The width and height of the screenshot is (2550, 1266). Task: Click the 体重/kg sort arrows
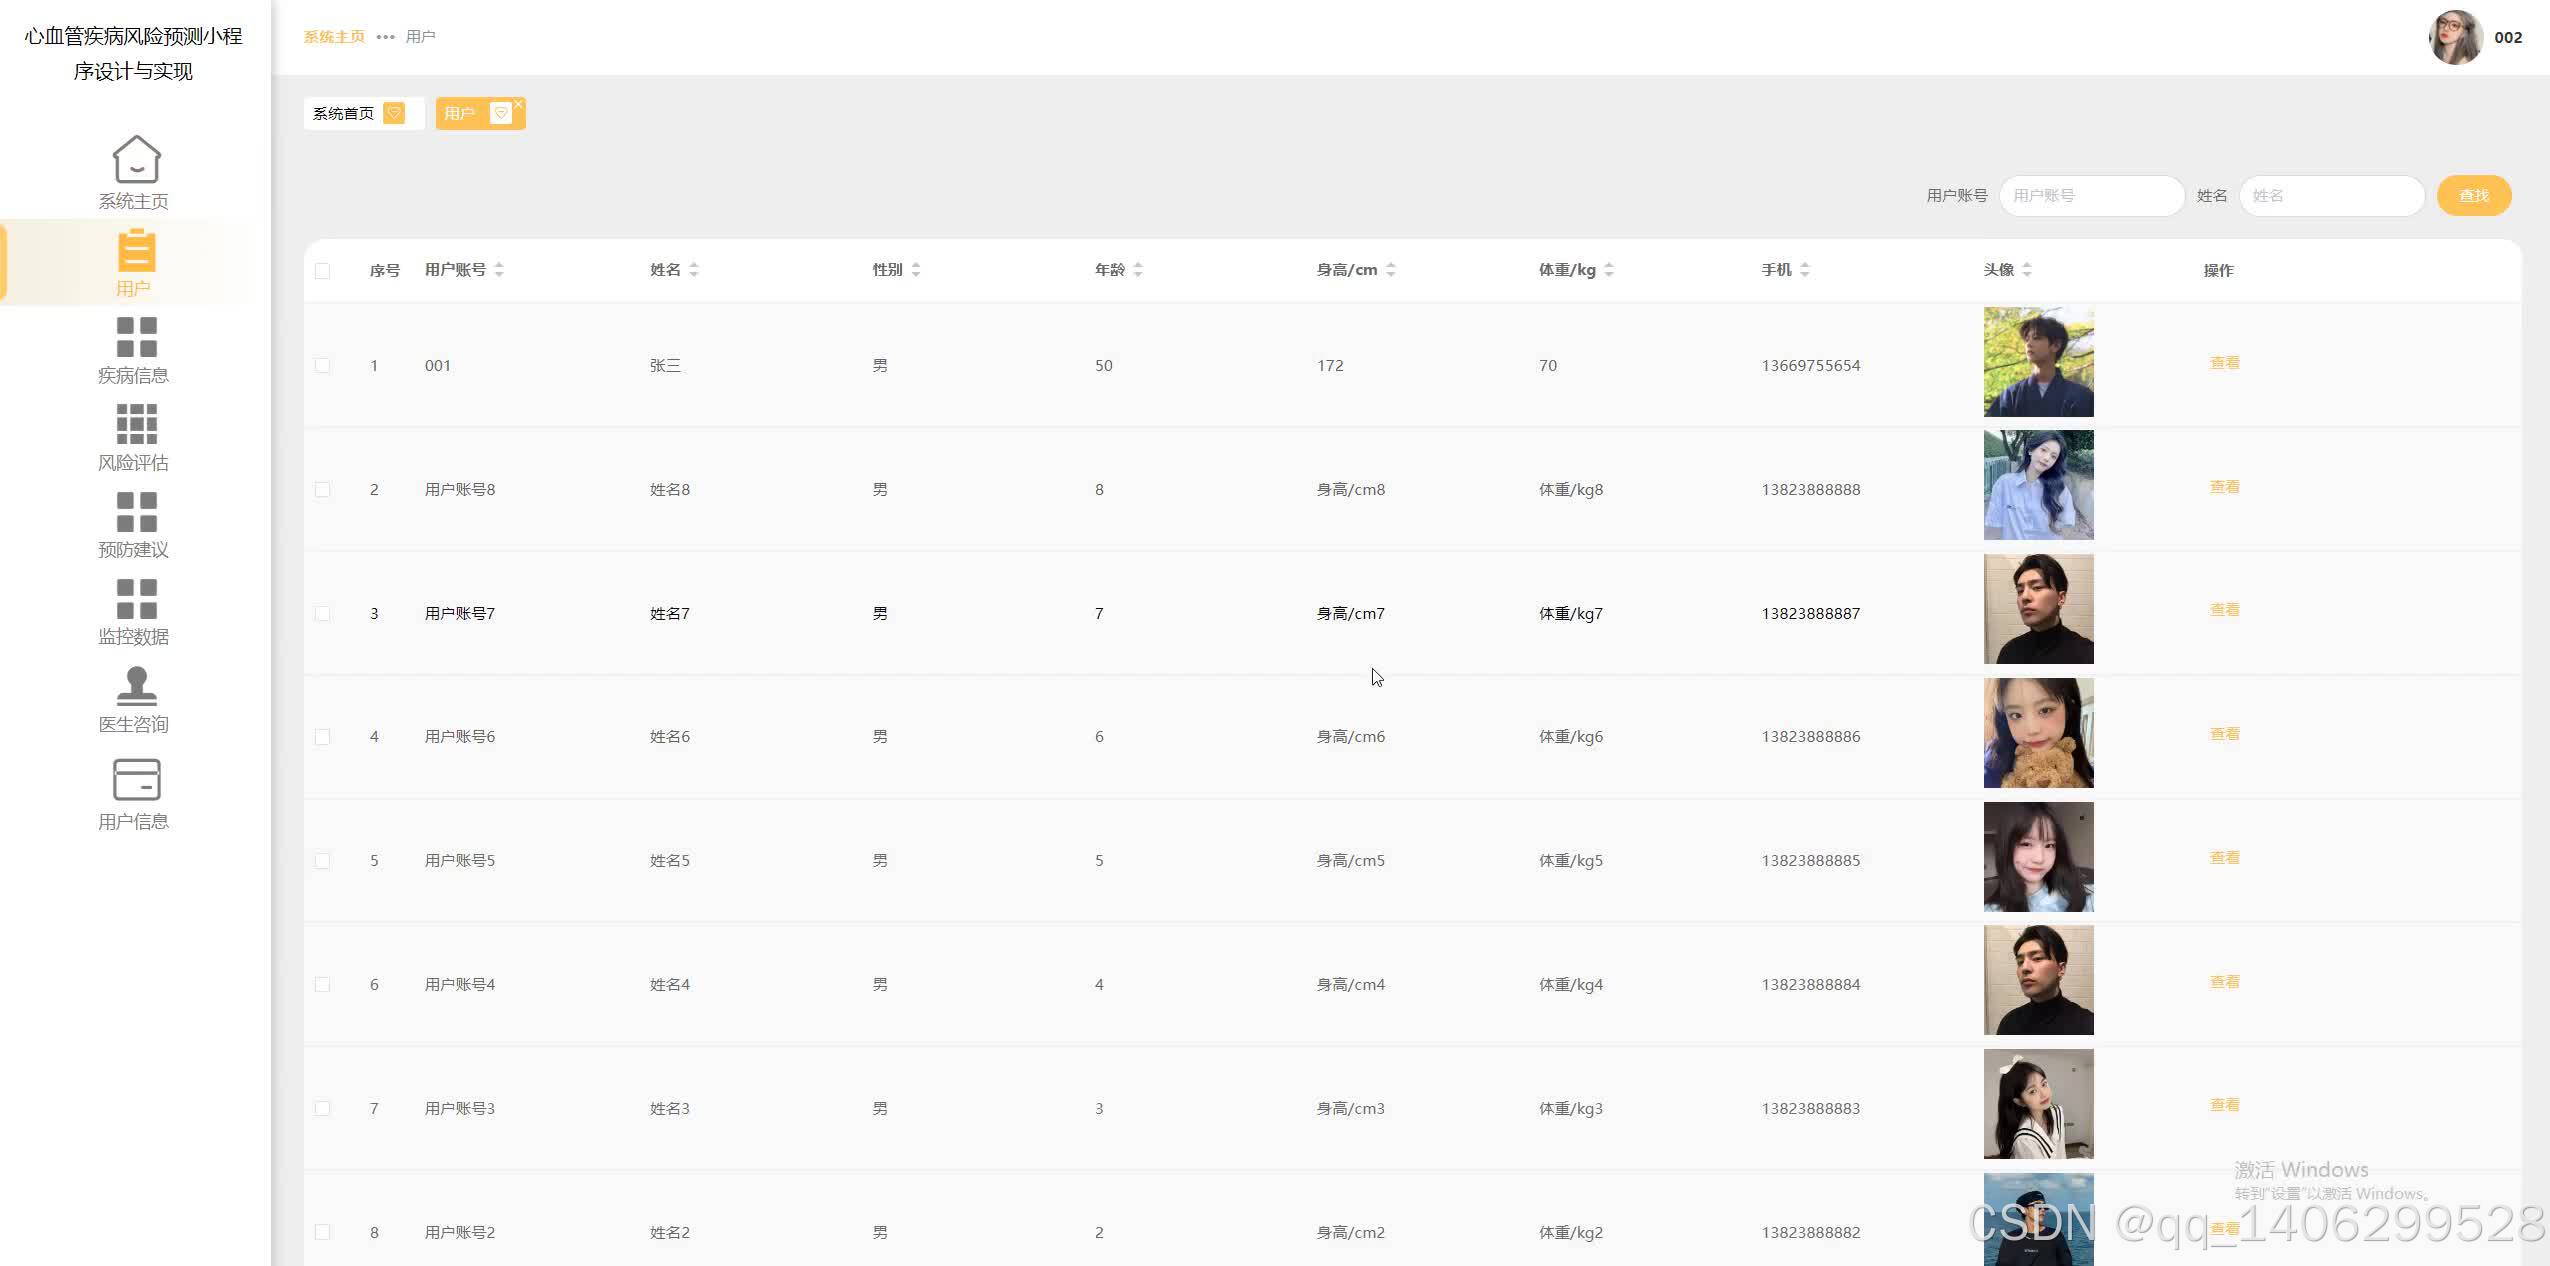(1609, 270)
